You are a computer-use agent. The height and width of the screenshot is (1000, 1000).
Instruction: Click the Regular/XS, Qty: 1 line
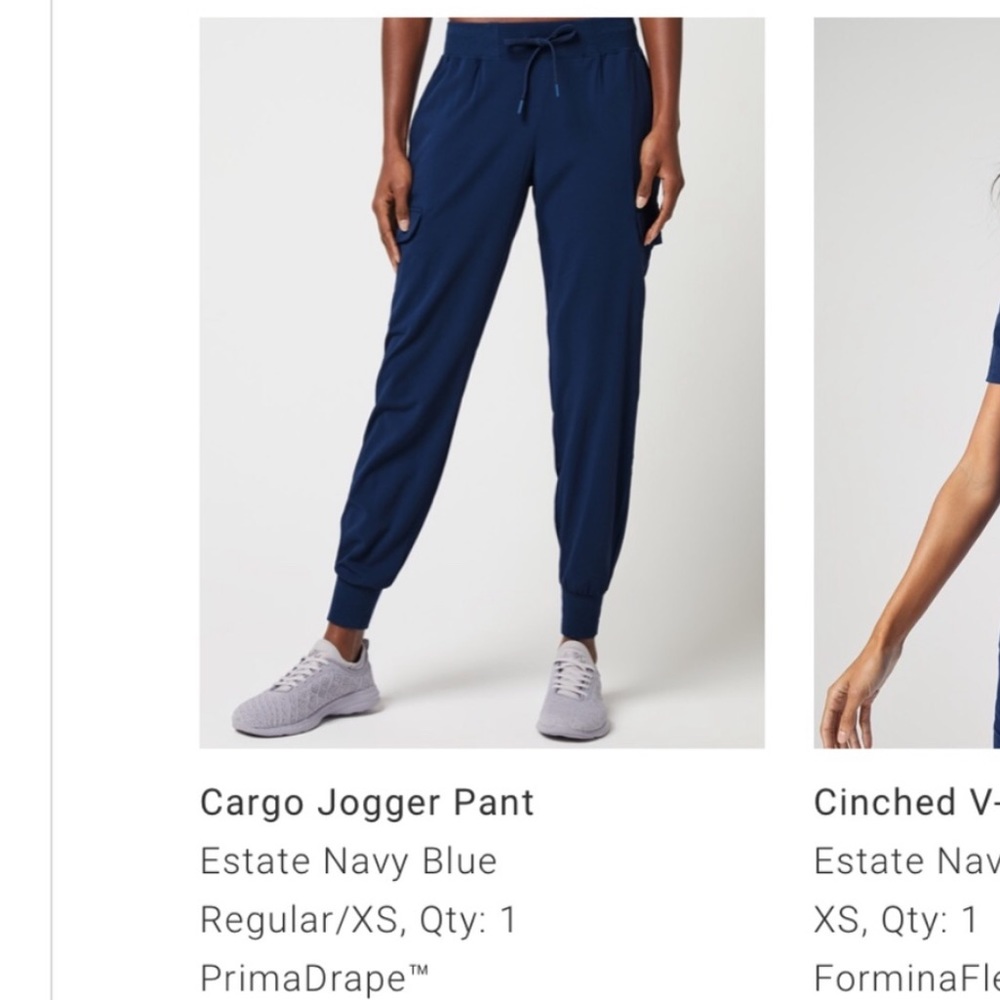358,920
